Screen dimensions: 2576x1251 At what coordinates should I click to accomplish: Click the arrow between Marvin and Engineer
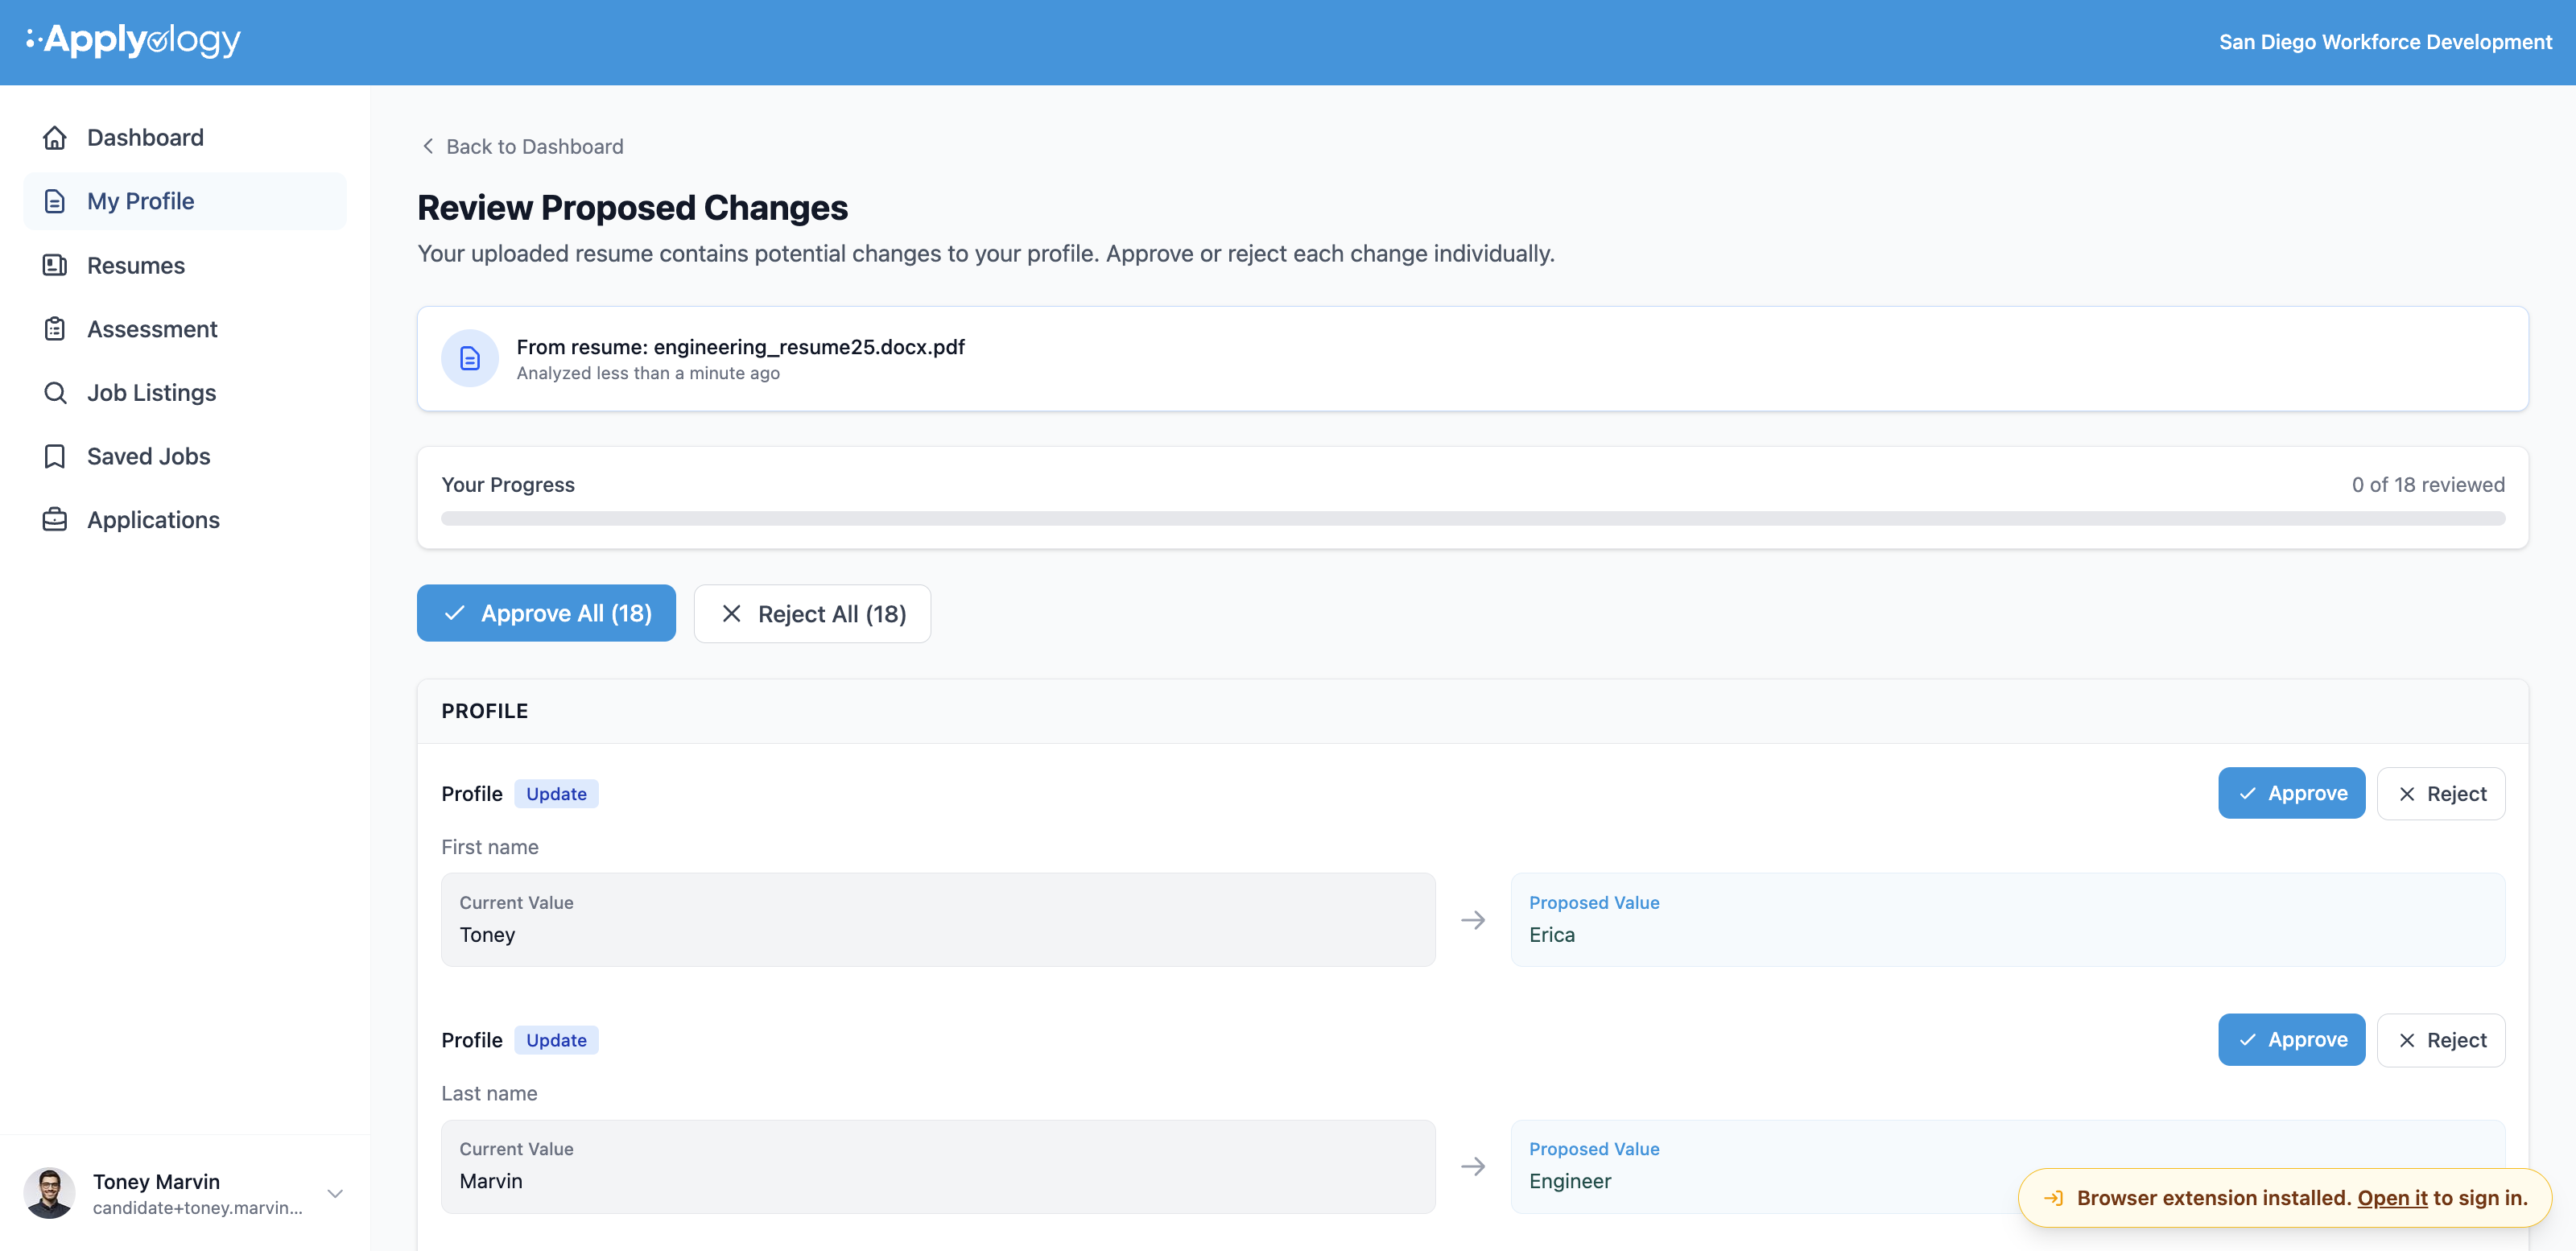click(1473, 1166)
